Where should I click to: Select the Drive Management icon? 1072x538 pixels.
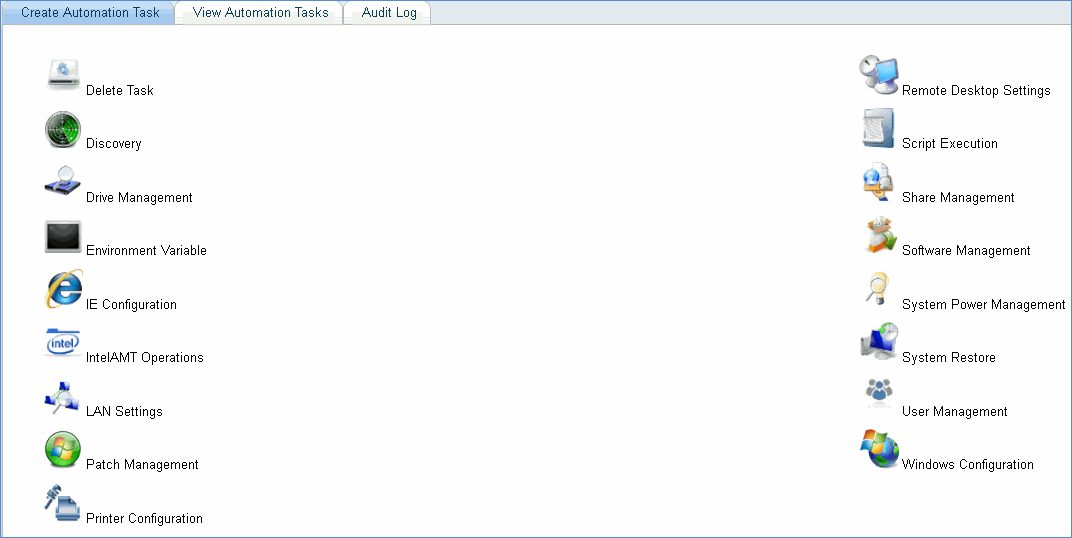(63, 184)
